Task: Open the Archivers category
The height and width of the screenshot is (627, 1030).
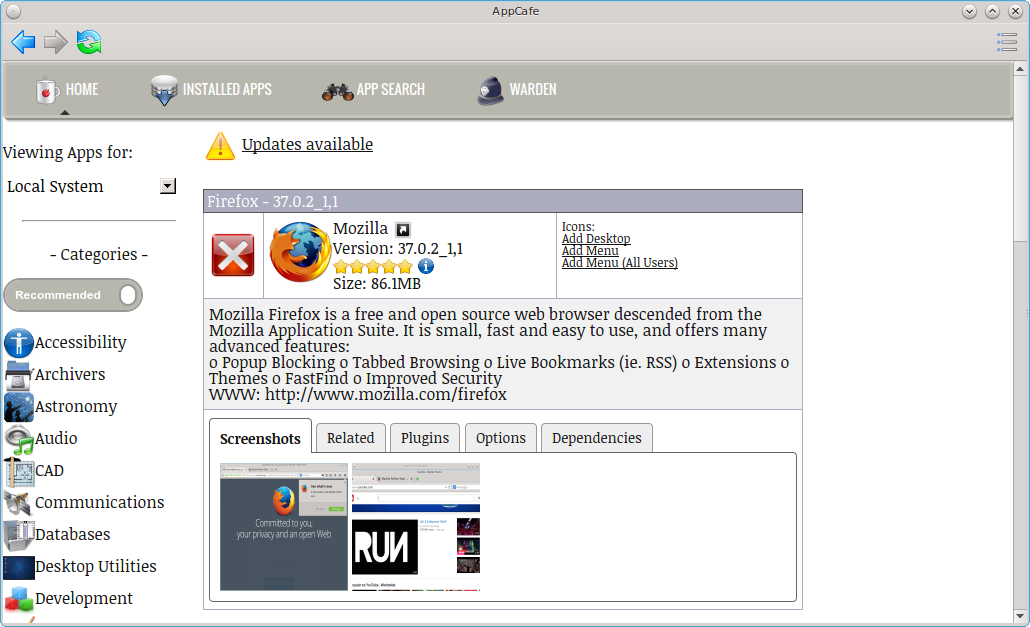Action: (x=70, y=375)
